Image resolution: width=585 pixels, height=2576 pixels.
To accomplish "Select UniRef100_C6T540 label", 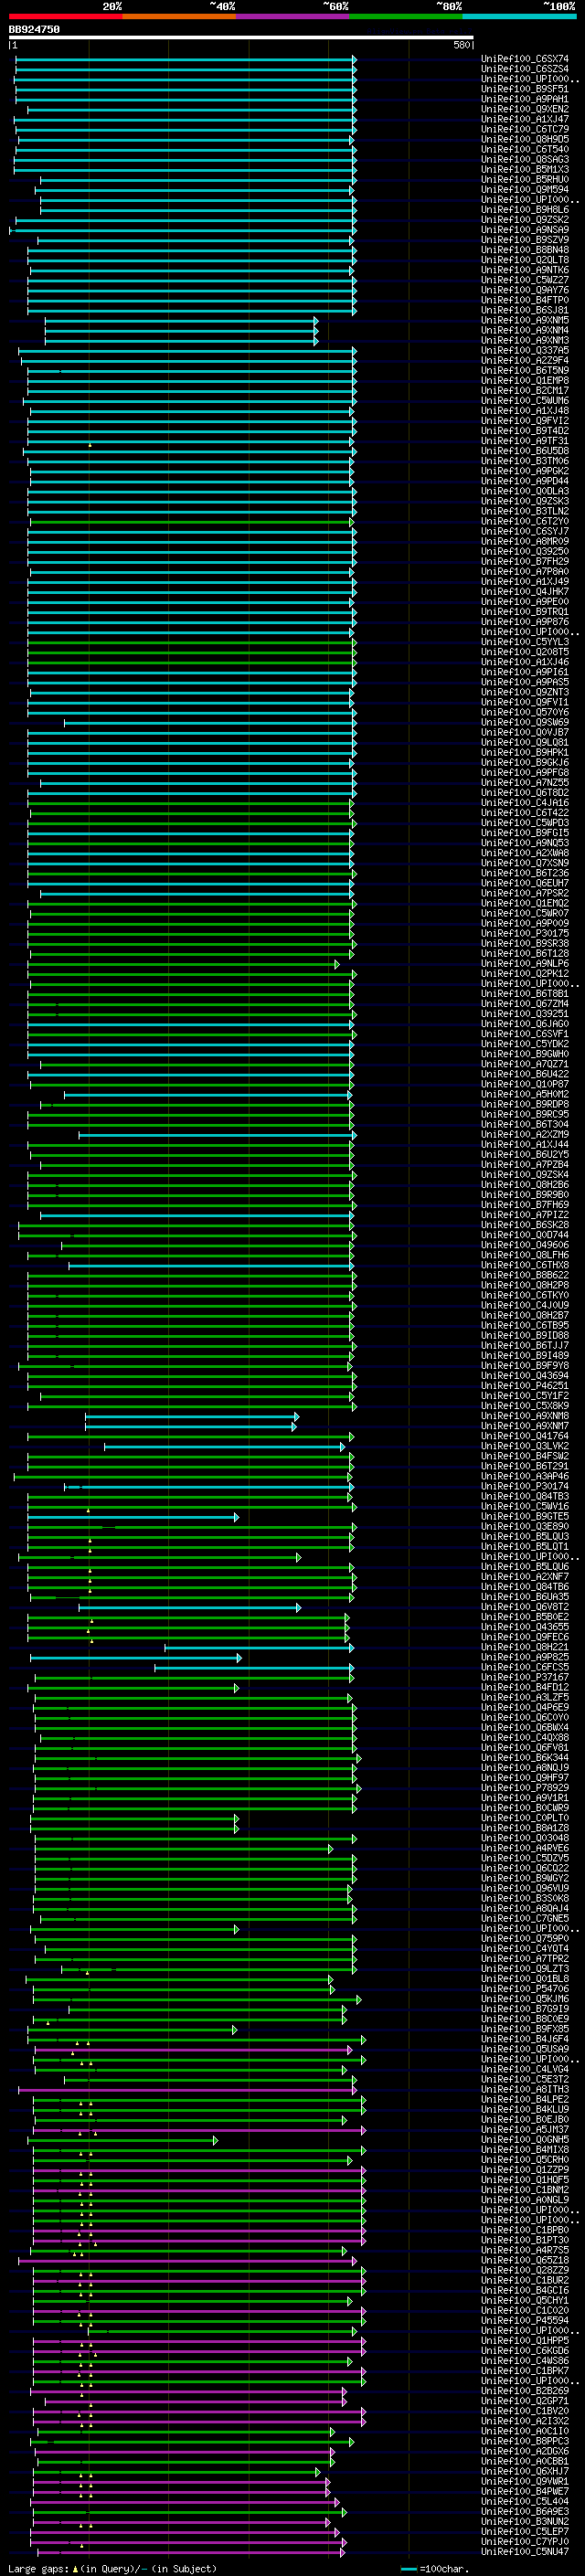I will [525, 149].
